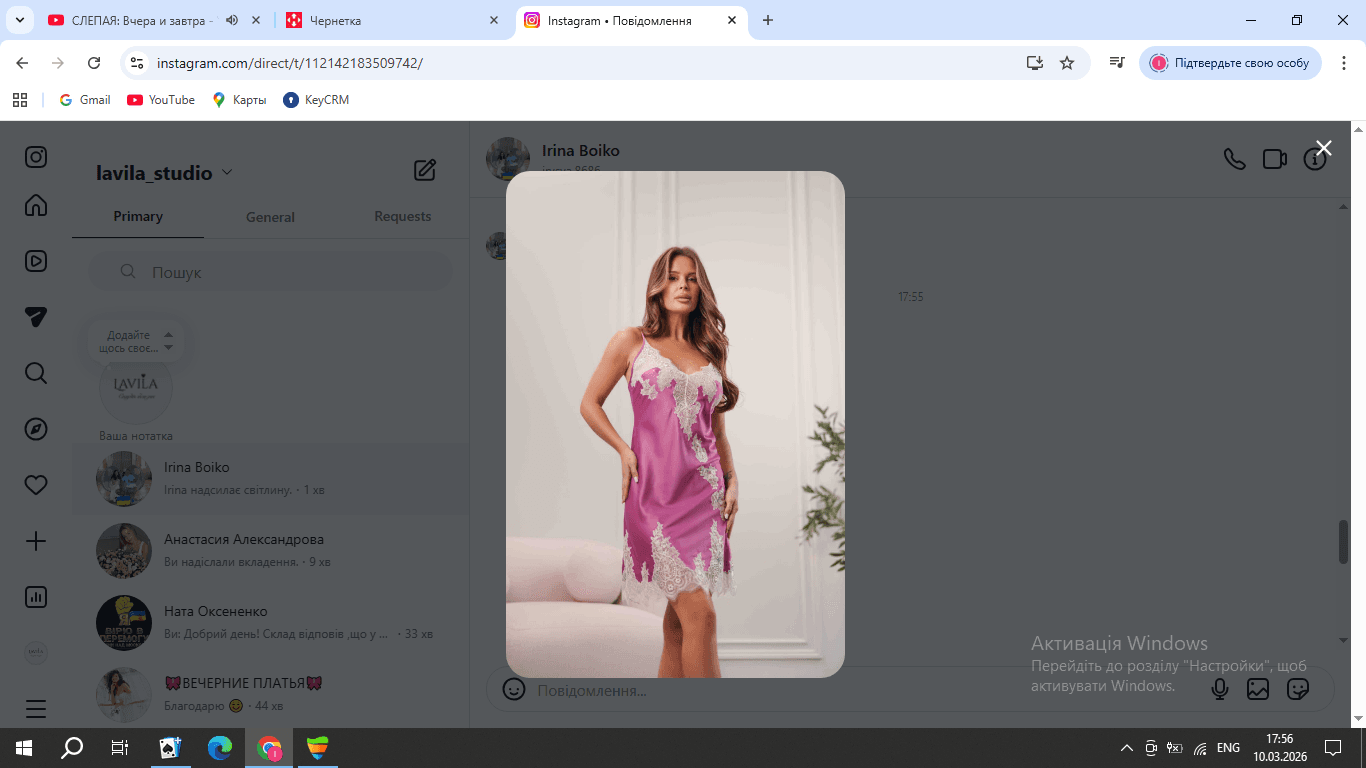
Task: Open the emoji picker in the message box
Action: 514,689
